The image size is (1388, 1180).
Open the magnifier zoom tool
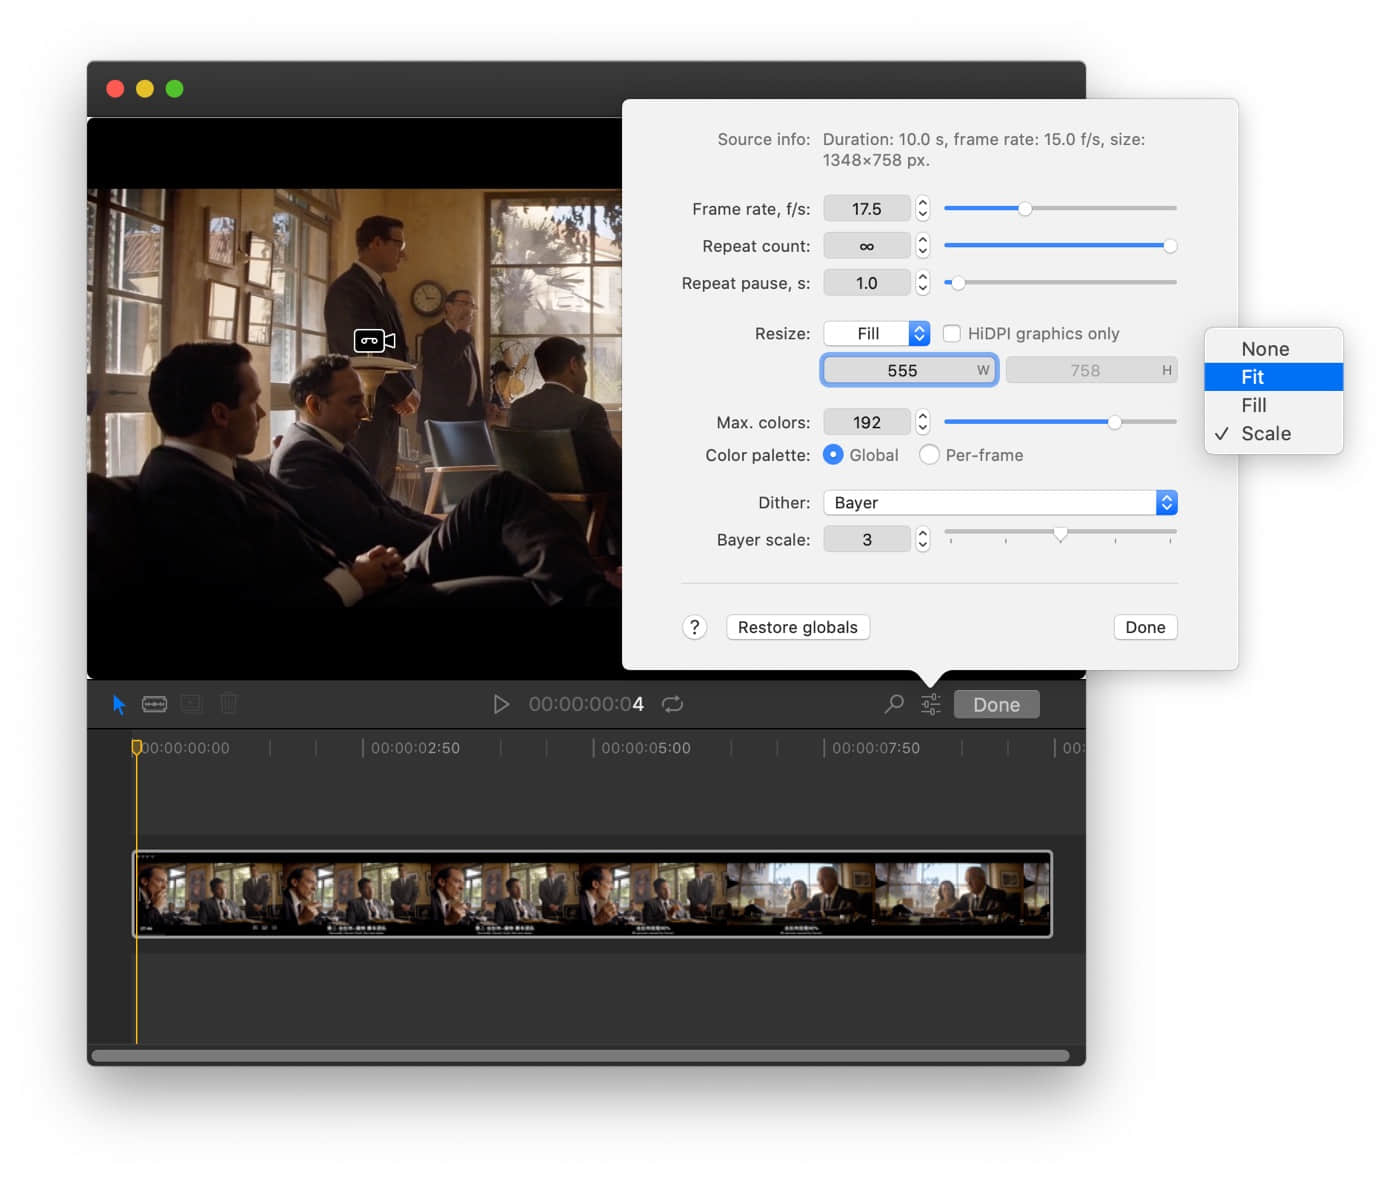894,704
